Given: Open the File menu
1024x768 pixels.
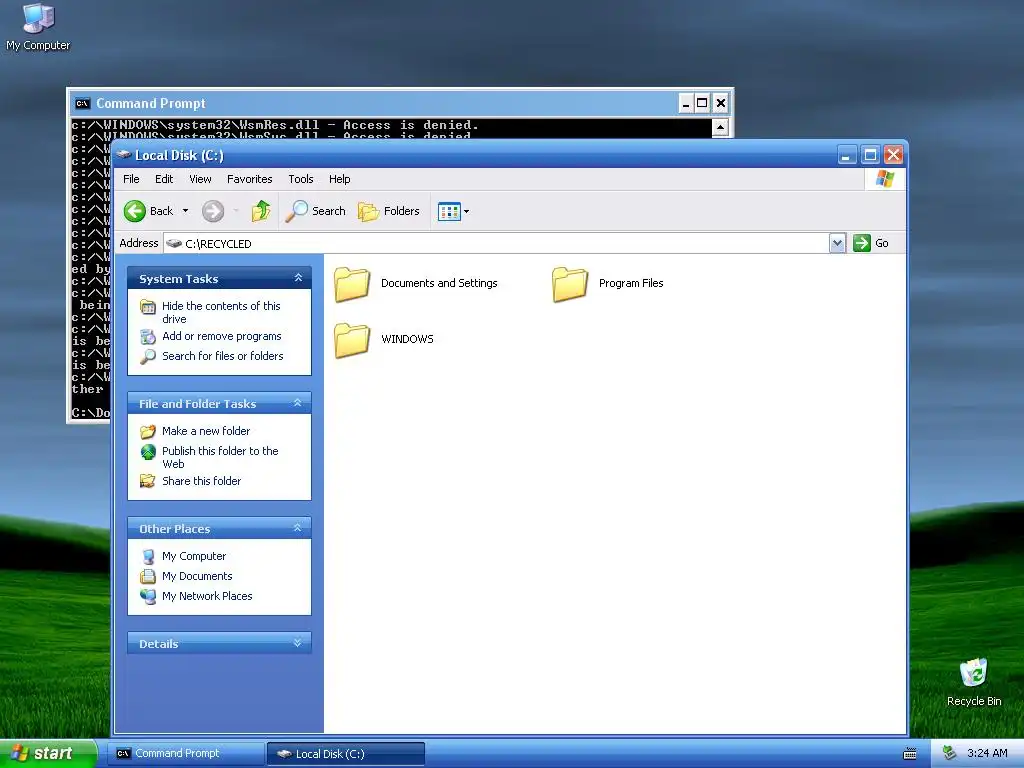Looking at the screenshot, I should click(x=131, y=179).
